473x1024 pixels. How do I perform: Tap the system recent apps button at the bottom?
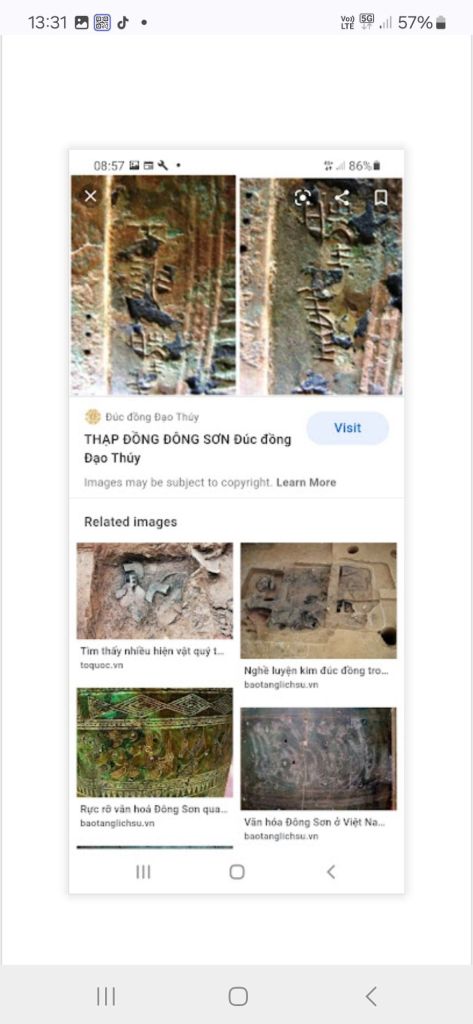tap(106, 996)
